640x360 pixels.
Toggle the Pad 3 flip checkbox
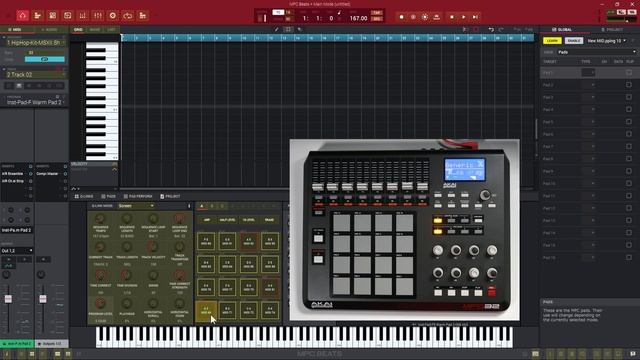click(x=629, y=97)
